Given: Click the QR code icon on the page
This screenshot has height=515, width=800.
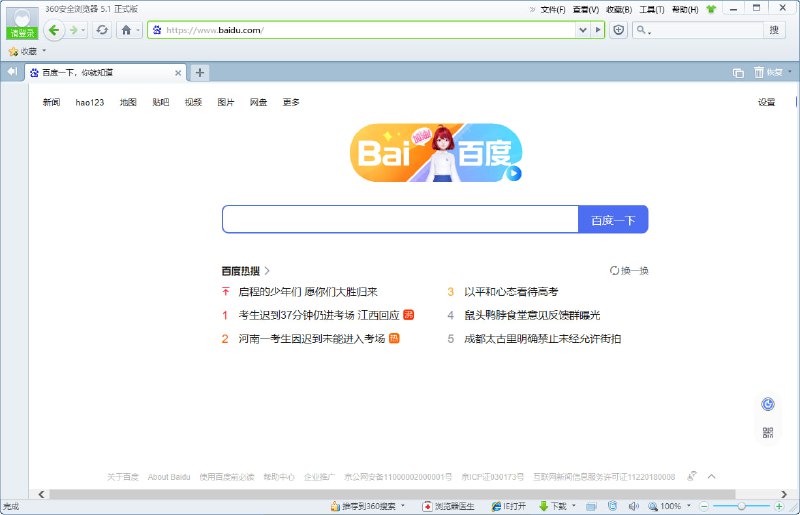Looking at the screenshot, I should (768, 433).
